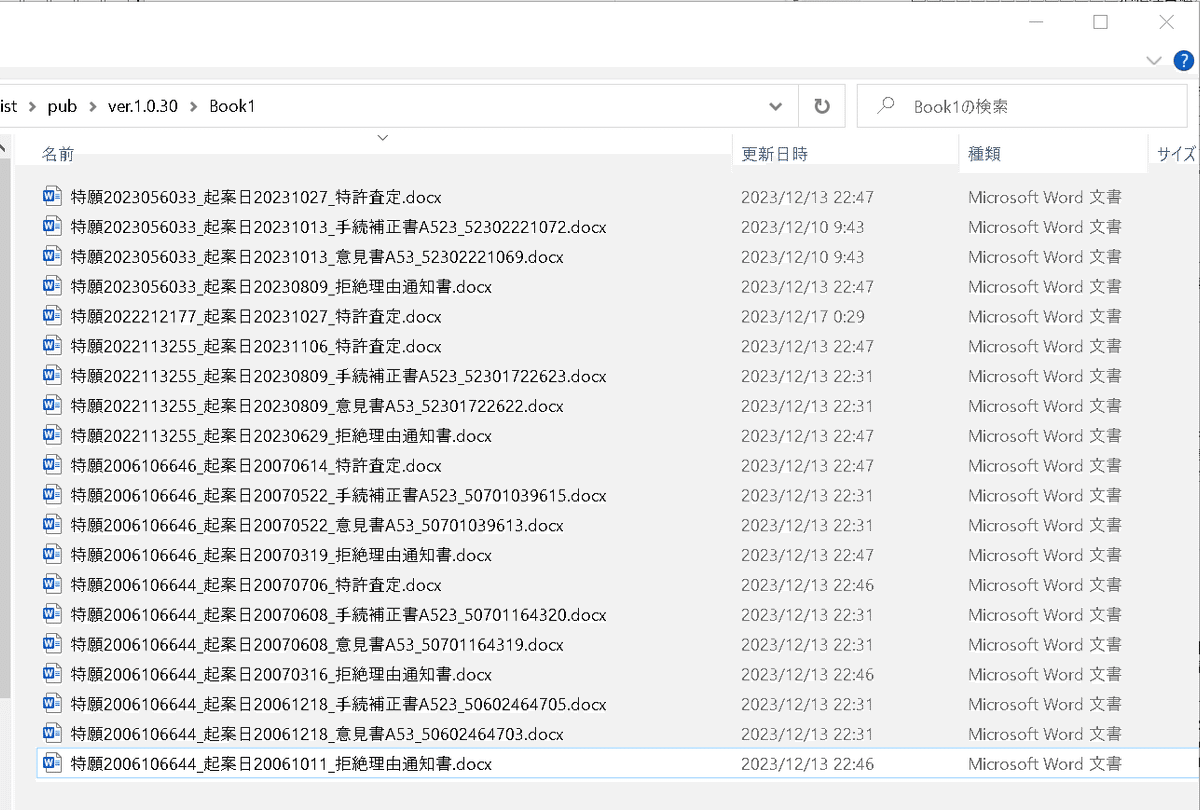Select file 特願2023056033_起案日20231027_特許査定.docx

tap(256, 197)
